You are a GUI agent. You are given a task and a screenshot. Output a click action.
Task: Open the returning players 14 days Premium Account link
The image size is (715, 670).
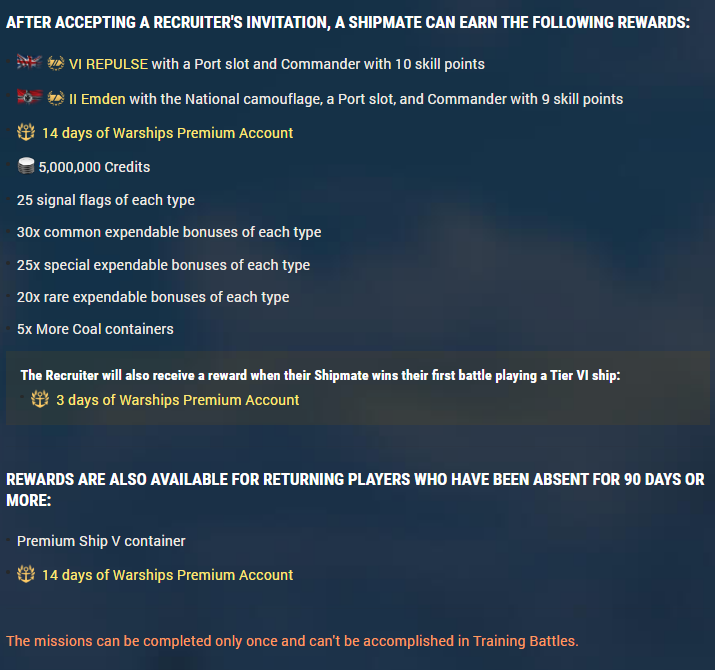pos(167,575)
